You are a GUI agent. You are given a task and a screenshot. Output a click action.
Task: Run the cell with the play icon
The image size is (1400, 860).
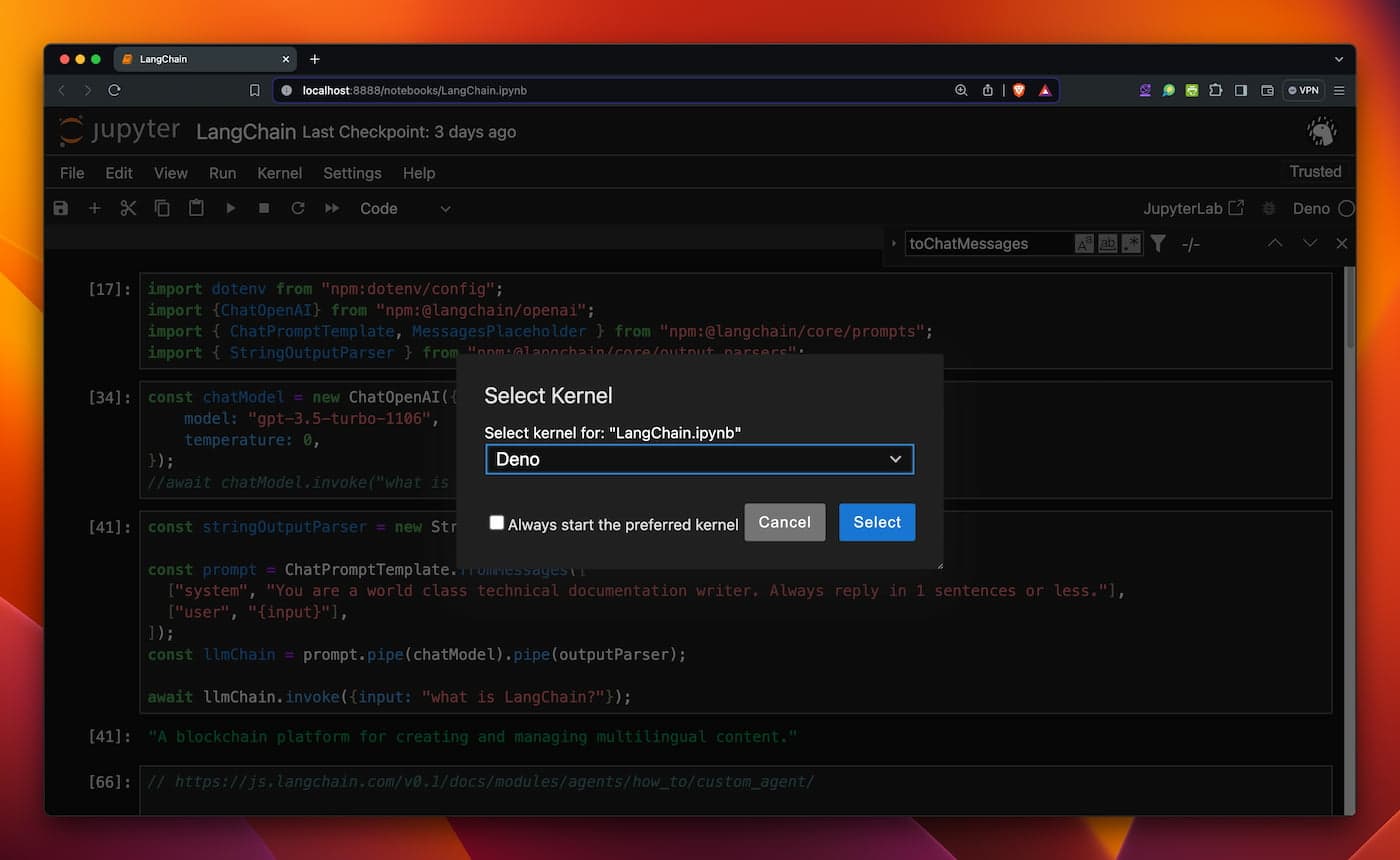[231, 208]
